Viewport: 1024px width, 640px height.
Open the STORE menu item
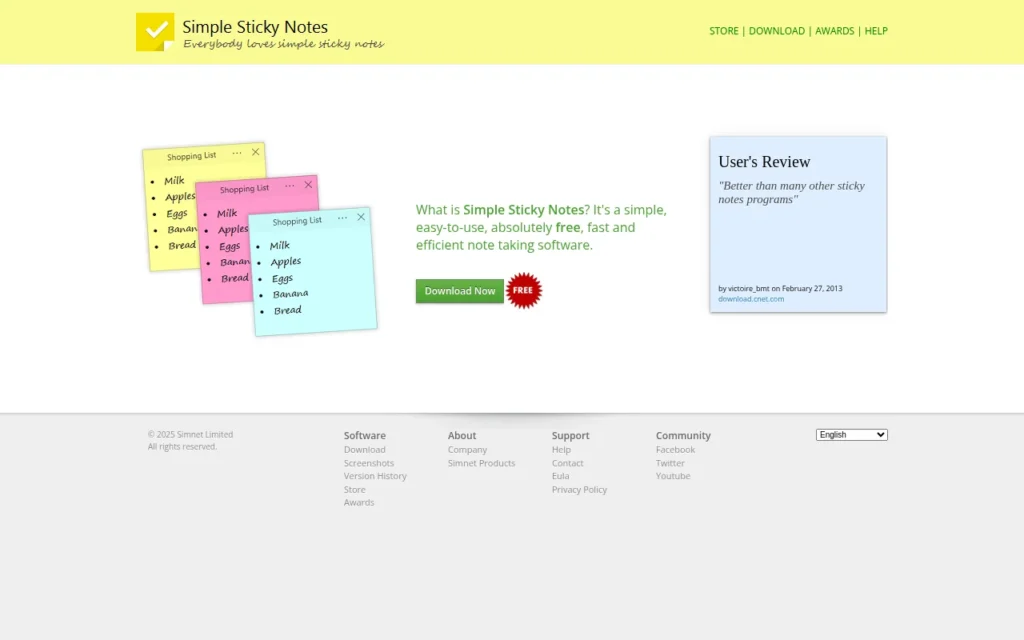click(x=724, y=31)
